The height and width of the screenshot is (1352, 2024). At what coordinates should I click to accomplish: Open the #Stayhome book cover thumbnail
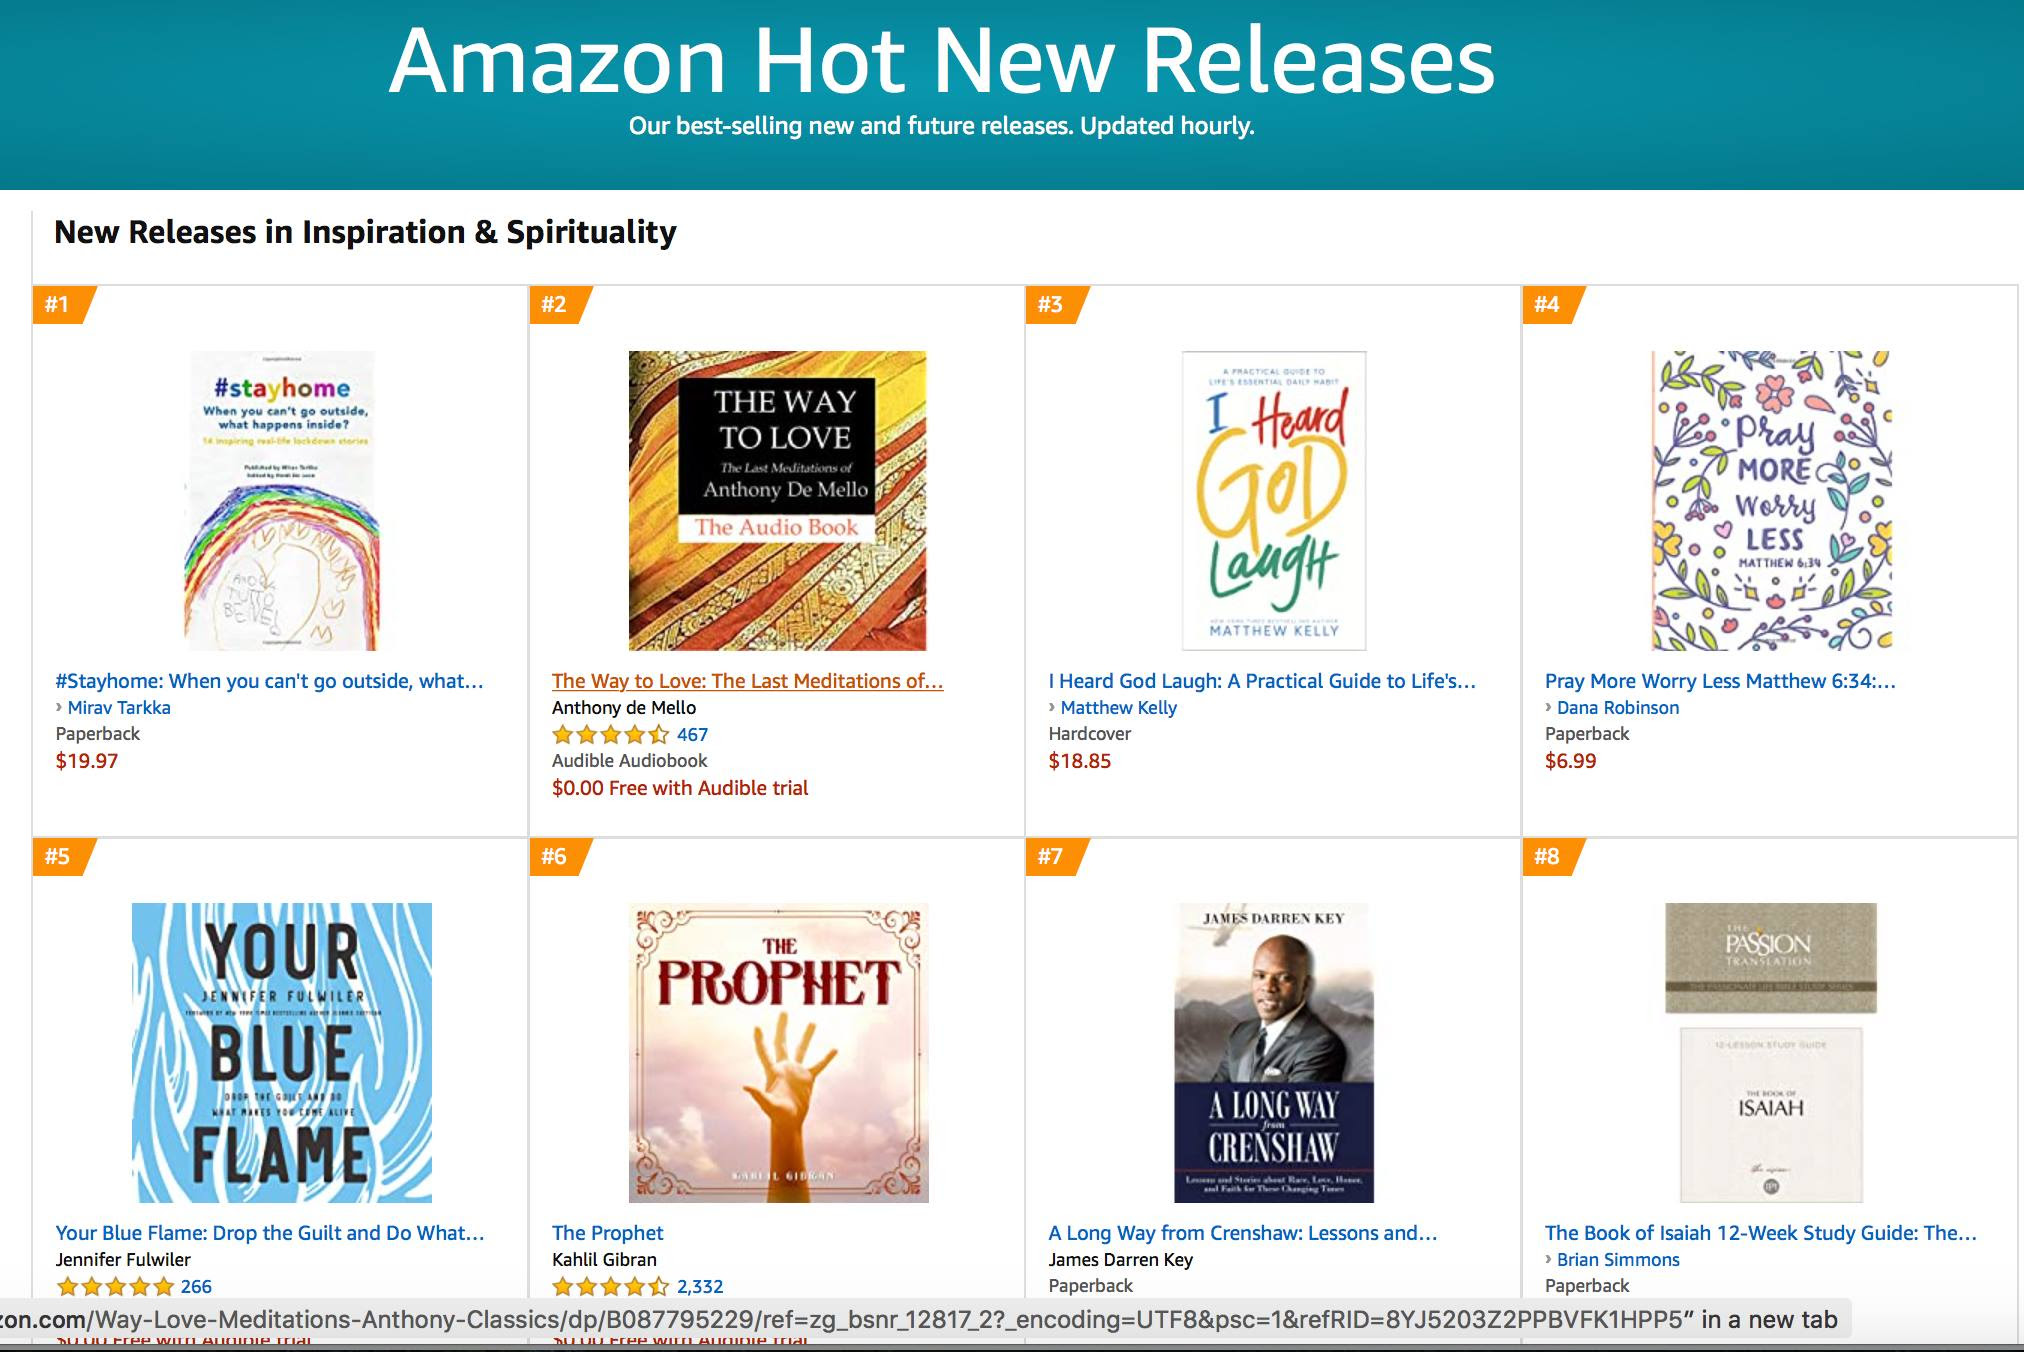point(281,500)
